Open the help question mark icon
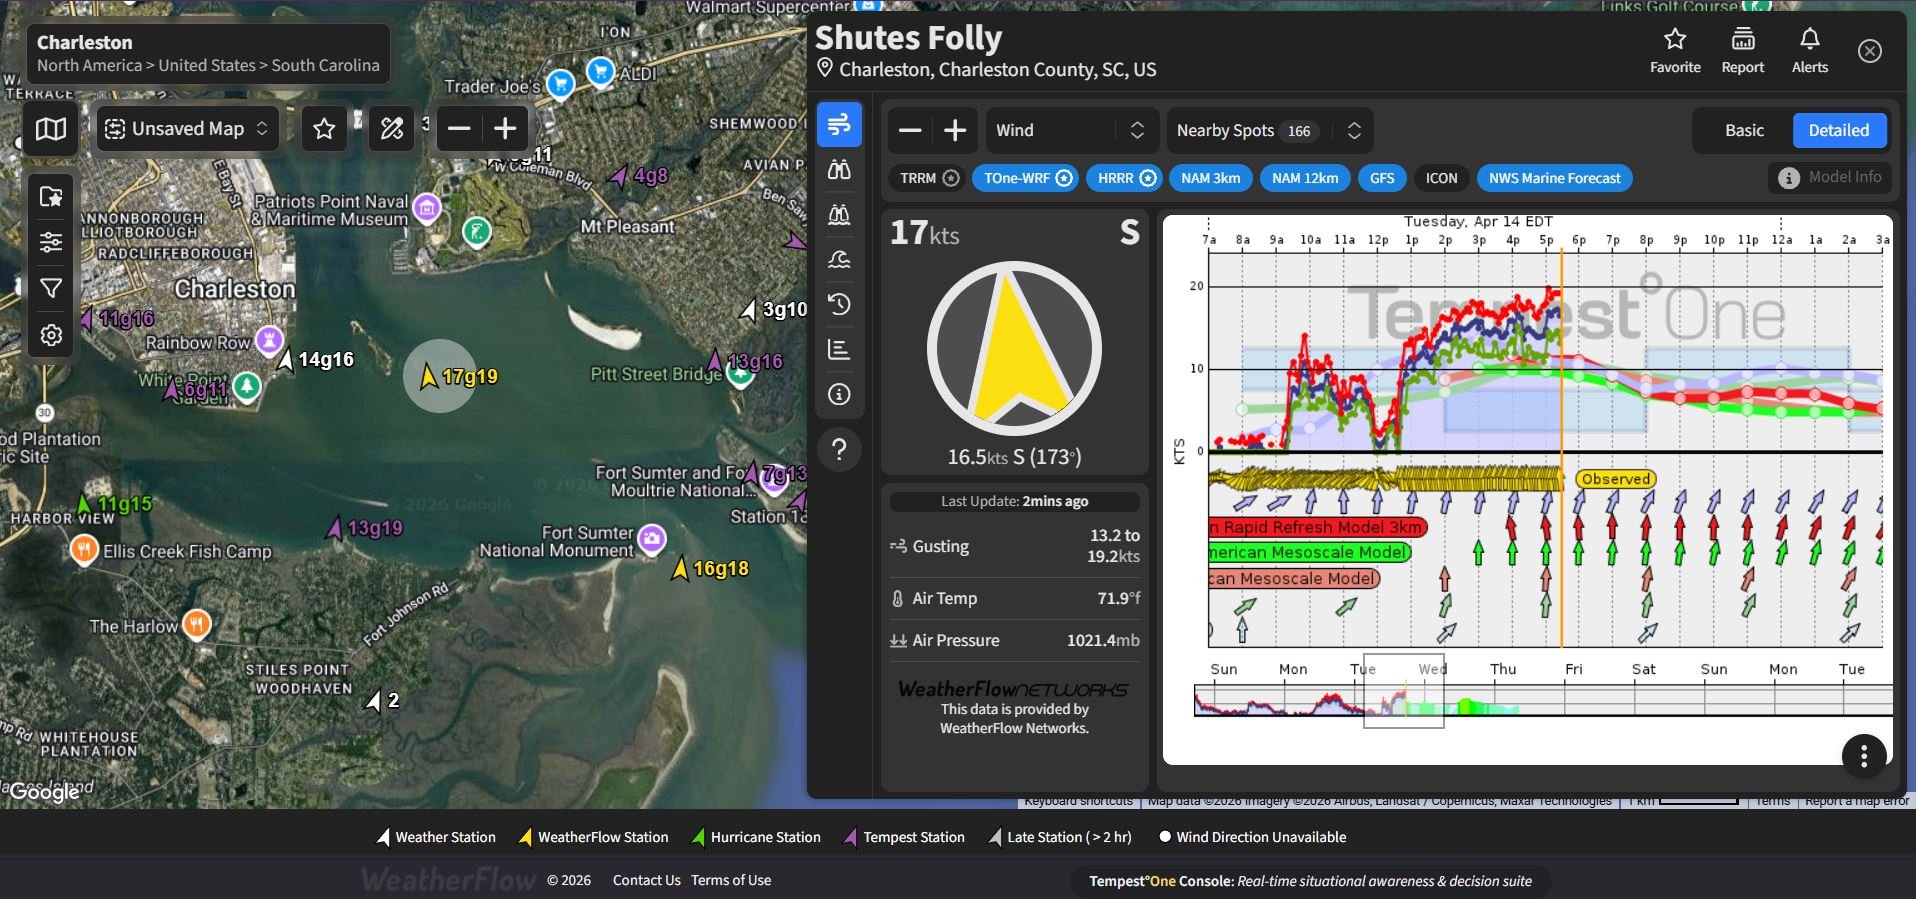 (840, 450)
